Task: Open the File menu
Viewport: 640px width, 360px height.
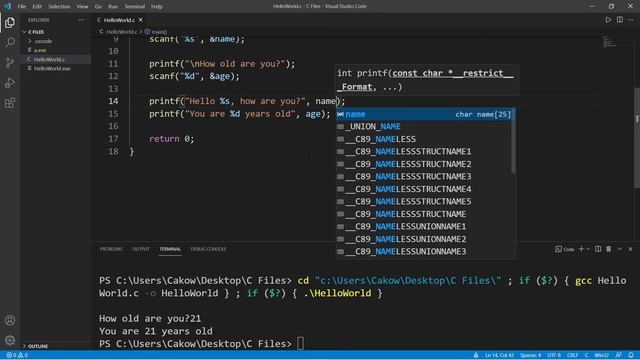Action: (x=22, y=7)
